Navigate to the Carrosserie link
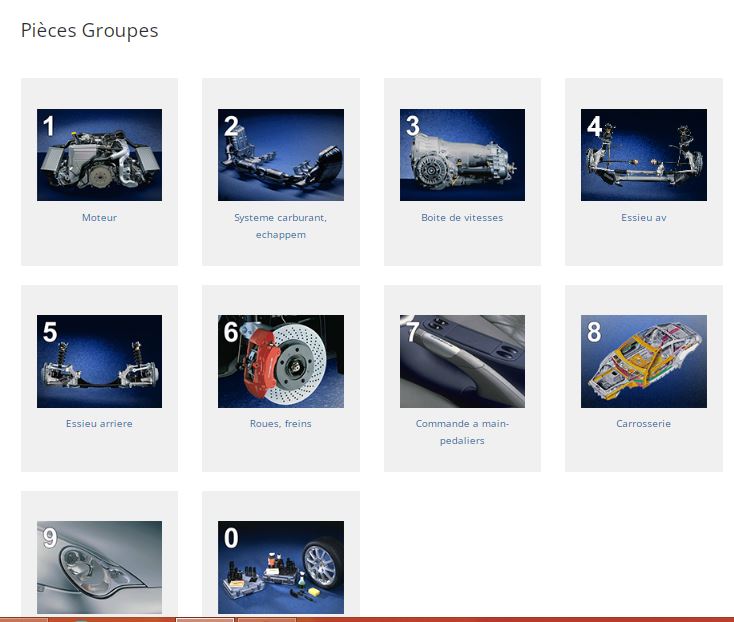 [643, 423]
